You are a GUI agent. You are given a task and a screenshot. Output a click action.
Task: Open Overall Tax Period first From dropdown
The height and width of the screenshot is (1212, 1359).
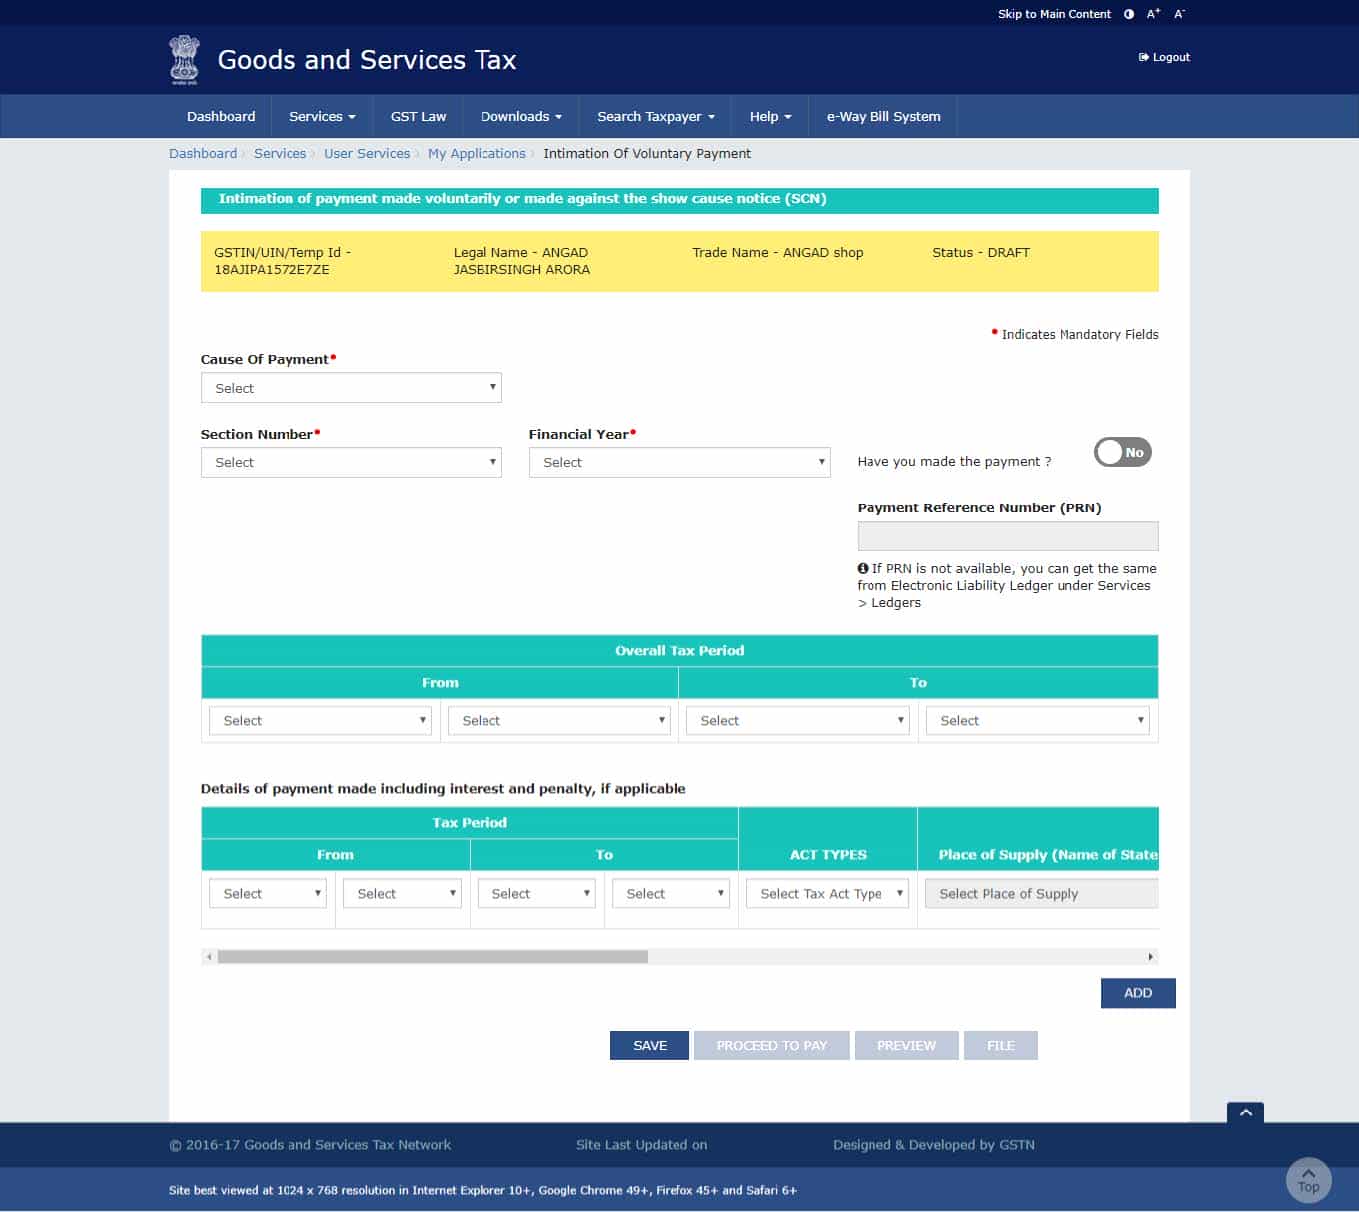[x=320, y=720]
